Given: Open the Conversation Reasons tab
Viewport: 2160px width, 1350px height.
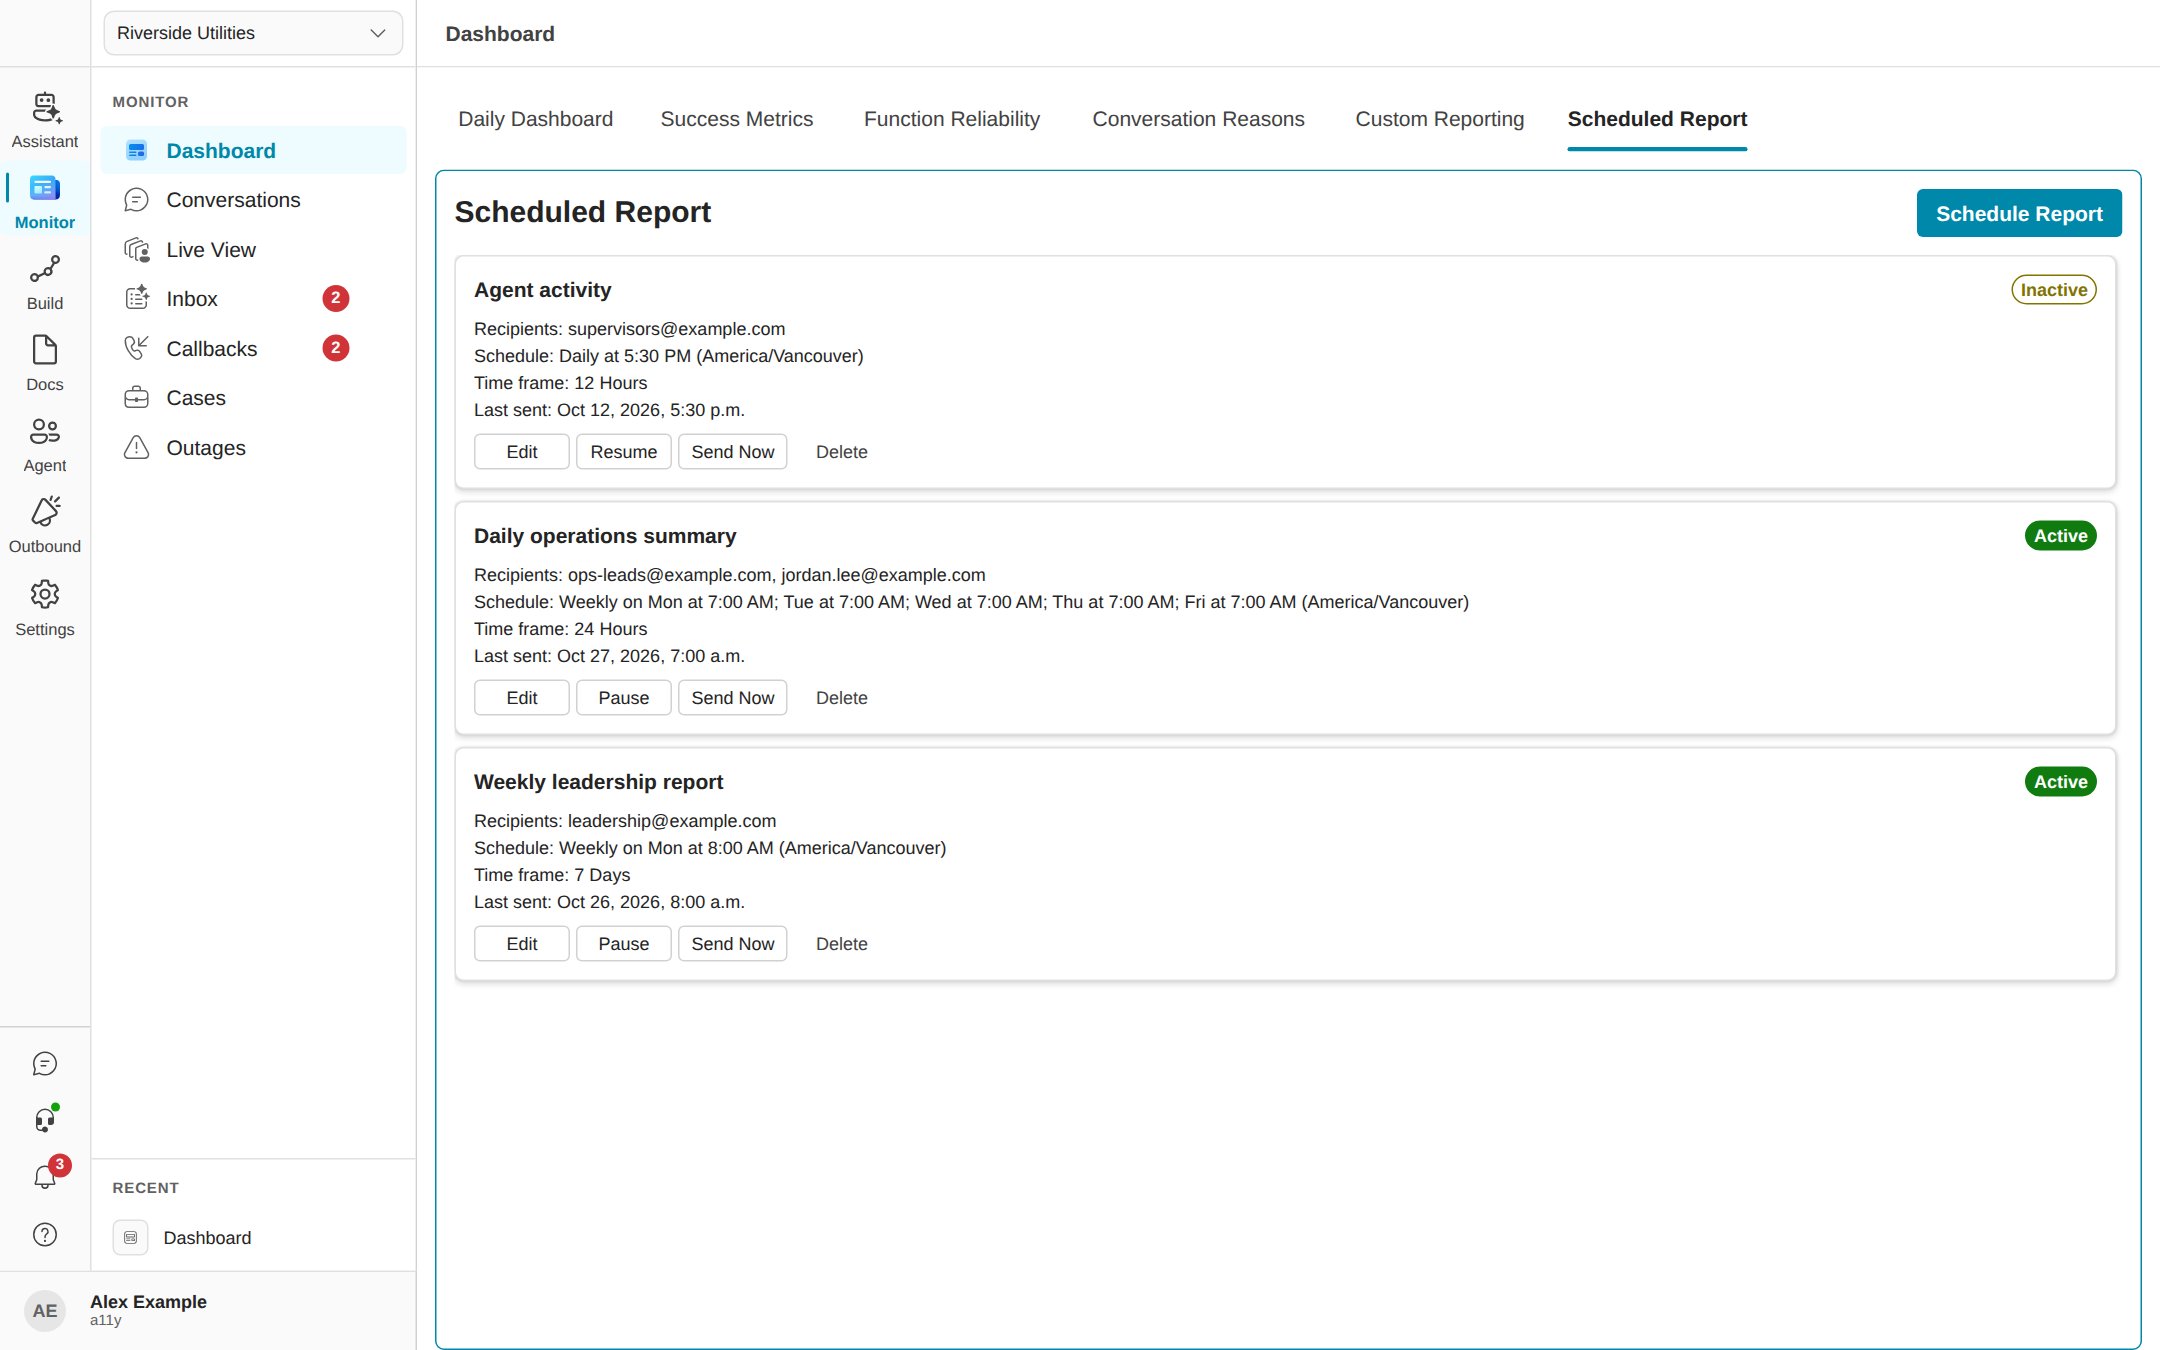Looking at the screenshot, I should point(1198,119).
